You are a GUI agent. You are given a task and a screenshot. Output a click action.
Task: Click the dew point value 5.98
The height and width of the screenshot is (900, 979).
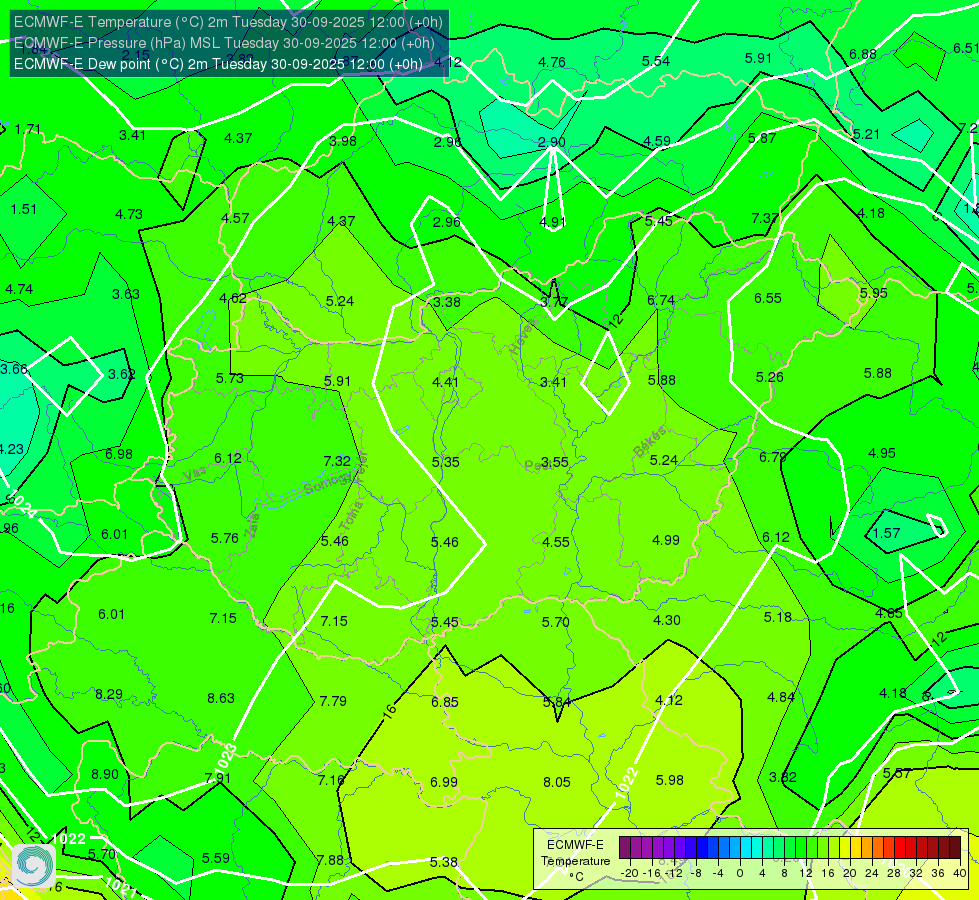669,780
